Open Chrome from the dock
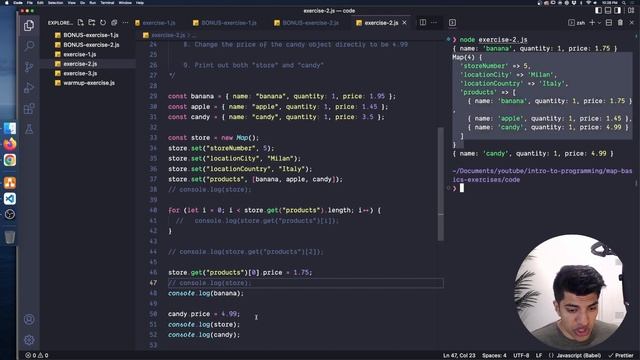 point(10,160)
